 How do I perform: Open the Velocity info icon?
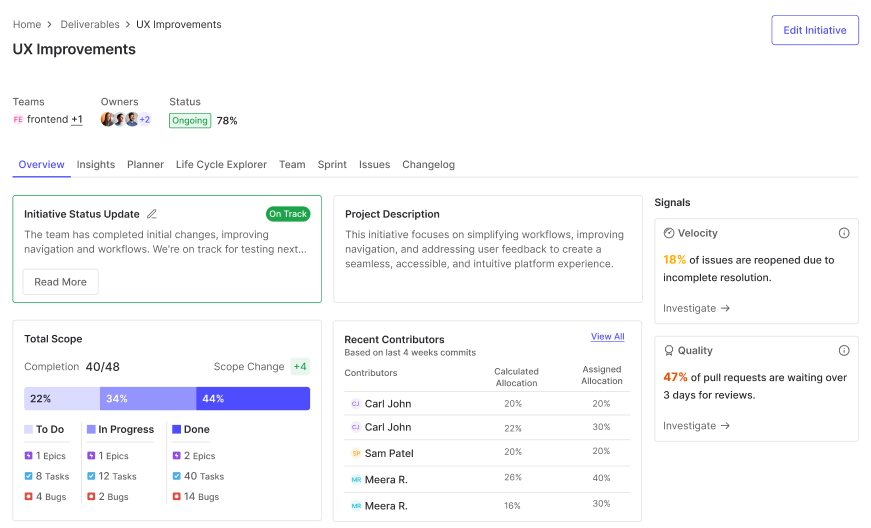(x=844, y=233)
